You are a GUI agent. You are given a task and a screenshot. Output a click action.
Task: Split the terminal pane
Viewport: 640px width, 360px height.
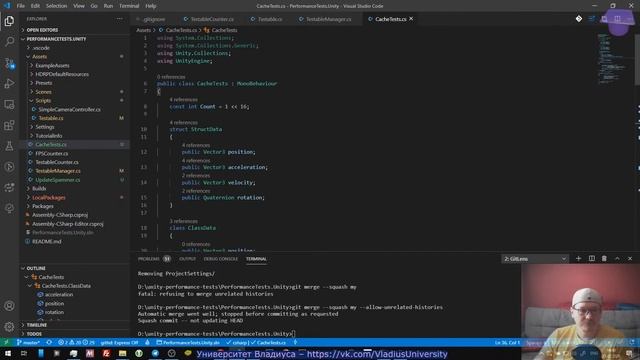tap(591, 259)
